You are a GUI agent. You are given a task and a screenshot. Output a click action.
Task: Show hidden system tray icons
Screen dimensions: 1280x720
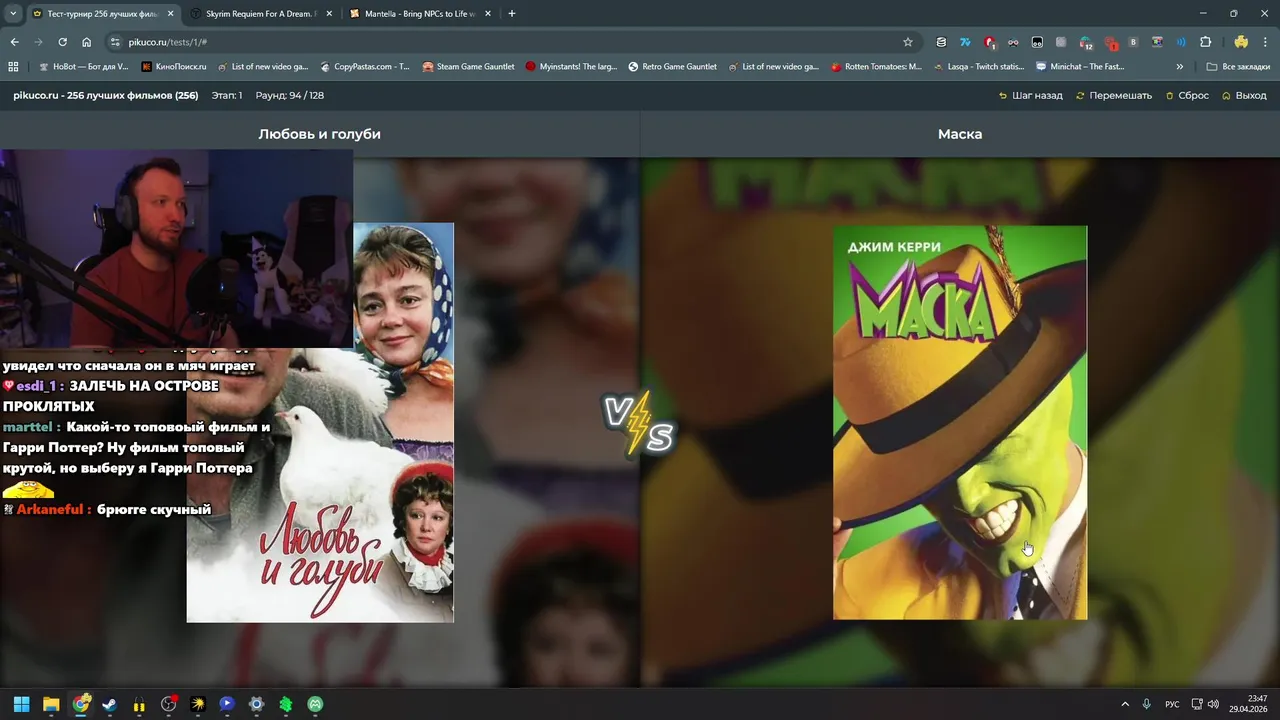pyautogui.click(x=1124, y=704)
